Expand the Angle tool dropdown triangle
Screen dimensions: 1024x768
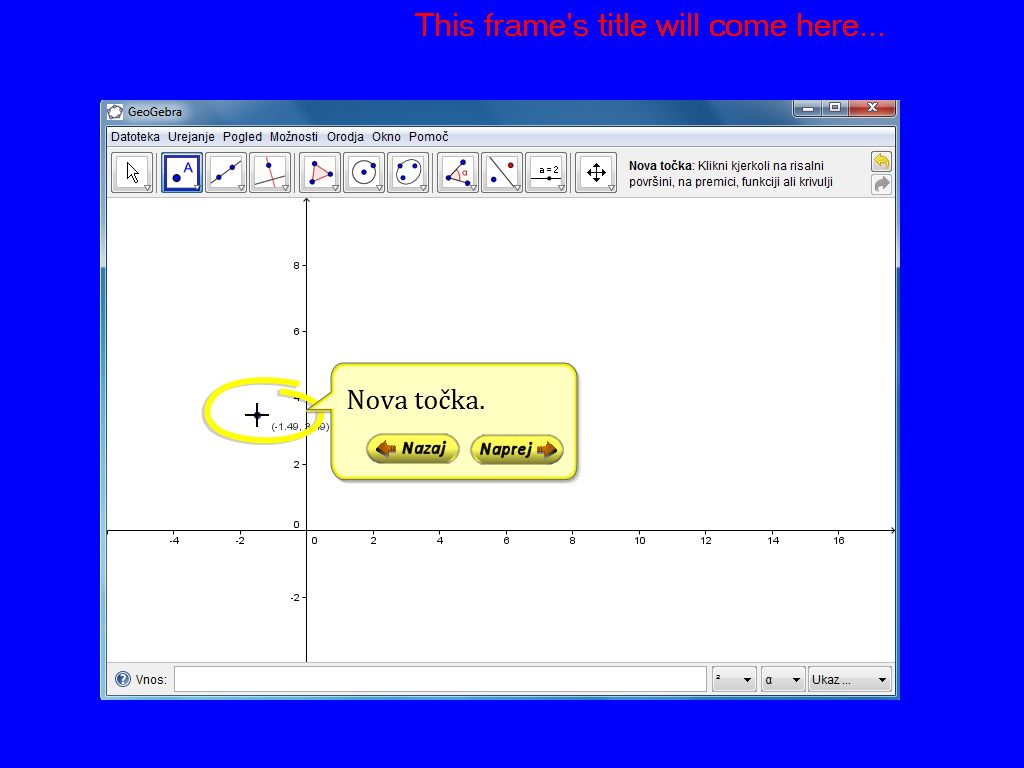pyautogui.click(x=473, y=188)
